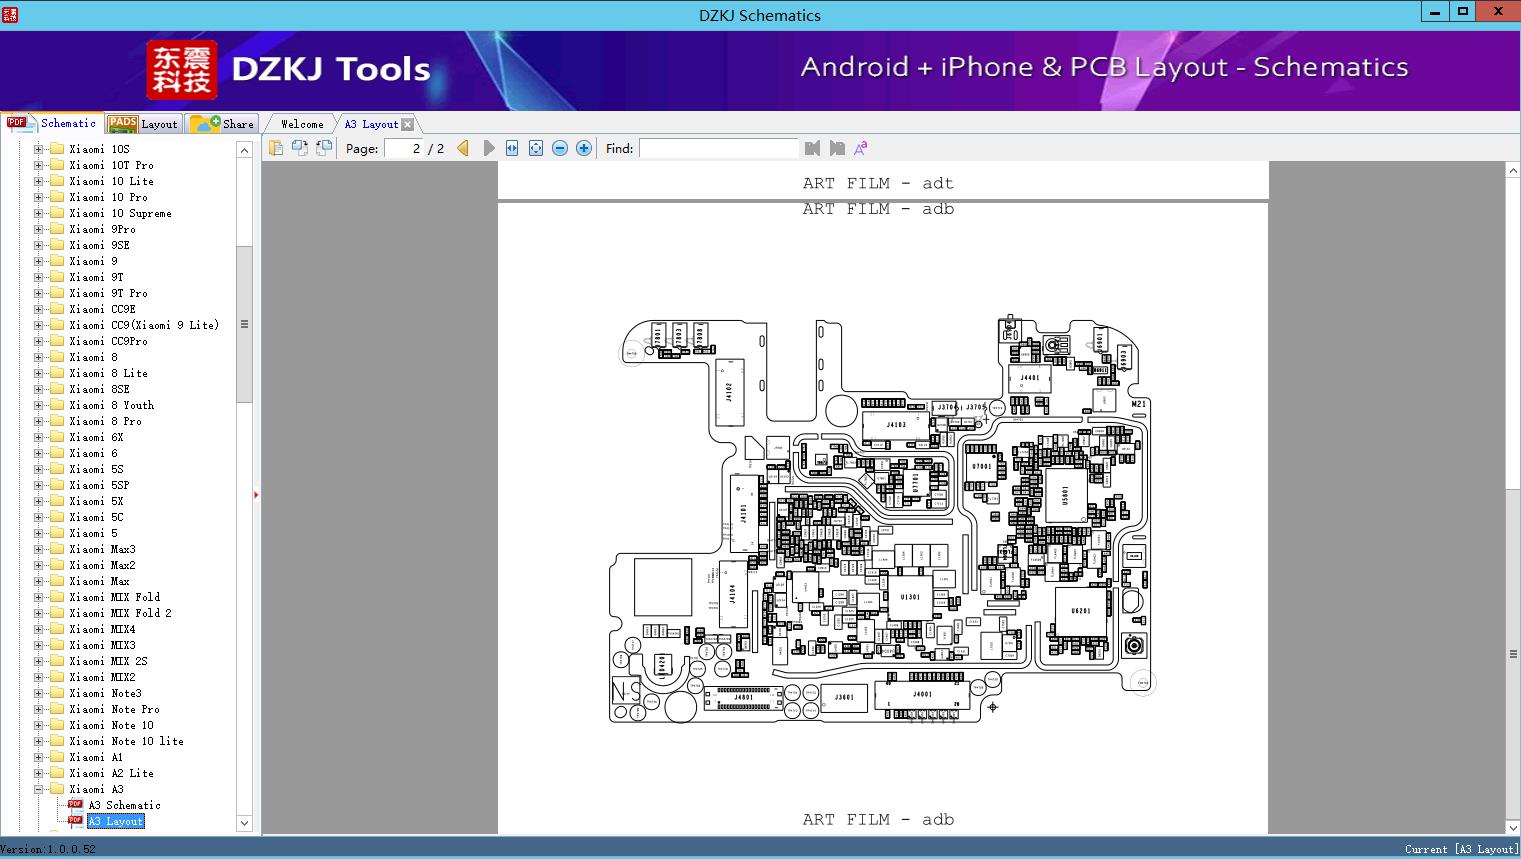Select Xiaomi 9SE tree item

(99, 245)
